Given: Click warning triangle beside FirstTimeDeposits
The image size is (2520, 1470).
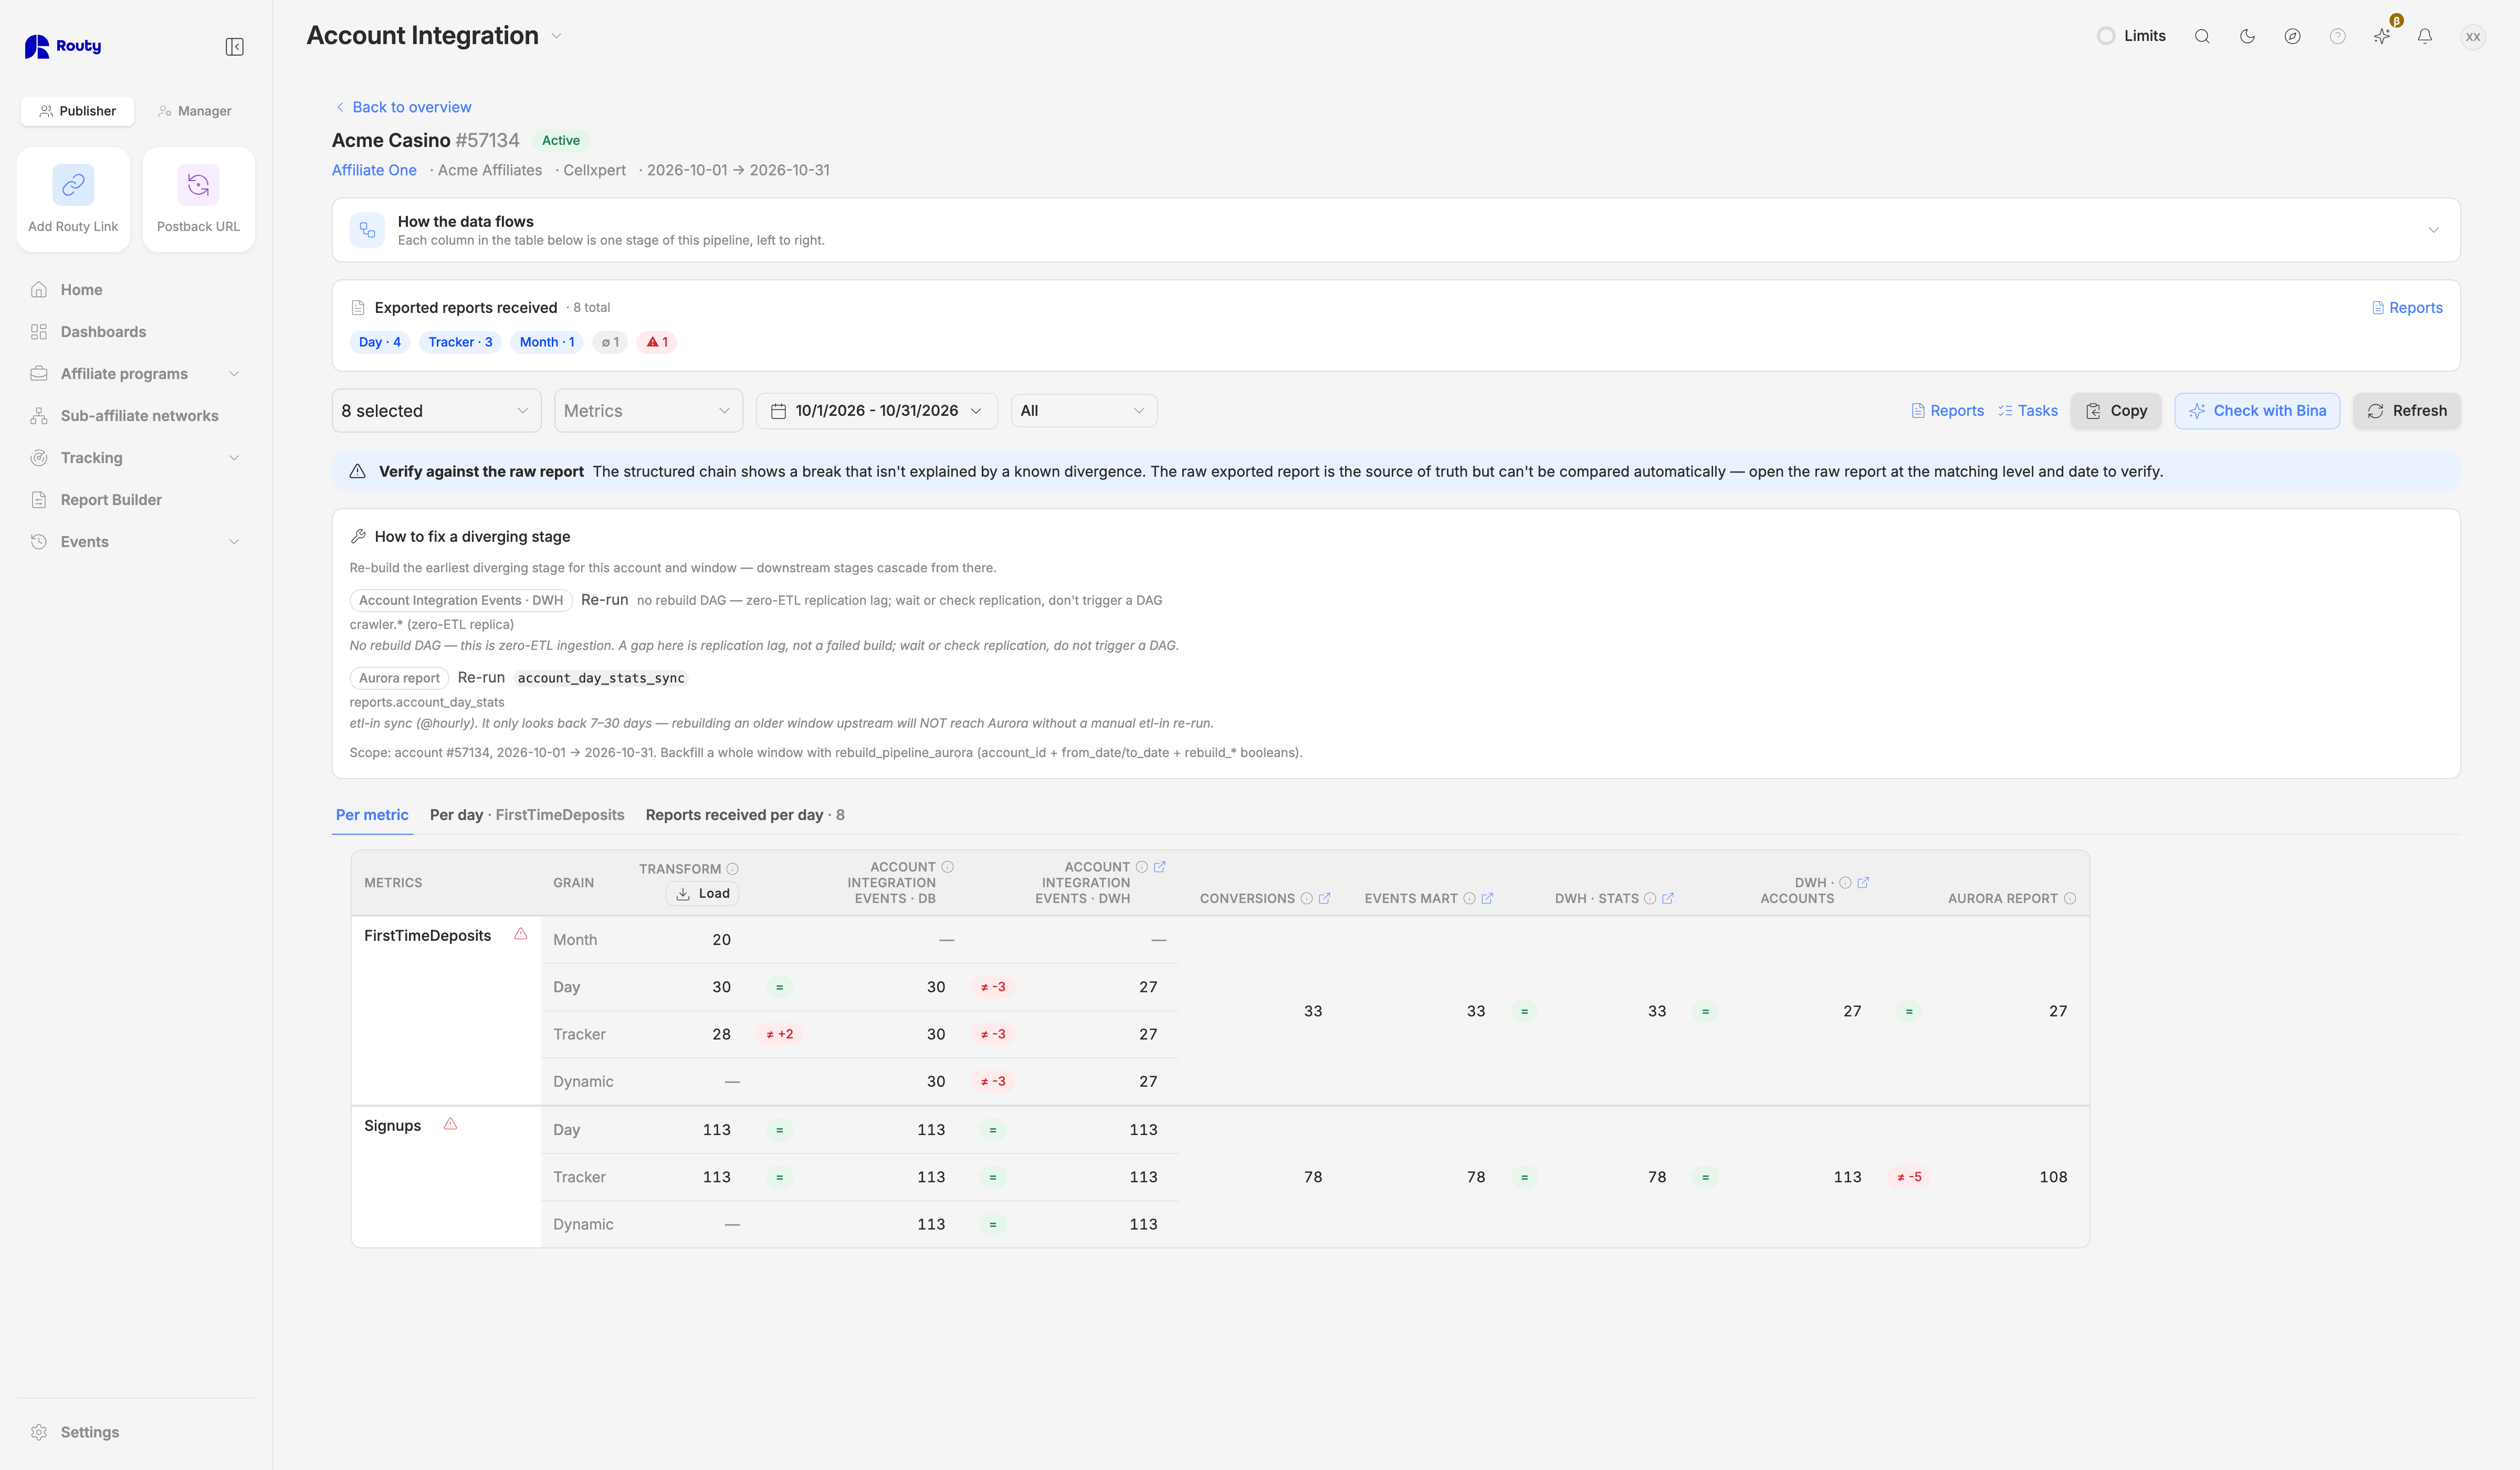Looking at the screenshot, I should [x=521, y=934].
